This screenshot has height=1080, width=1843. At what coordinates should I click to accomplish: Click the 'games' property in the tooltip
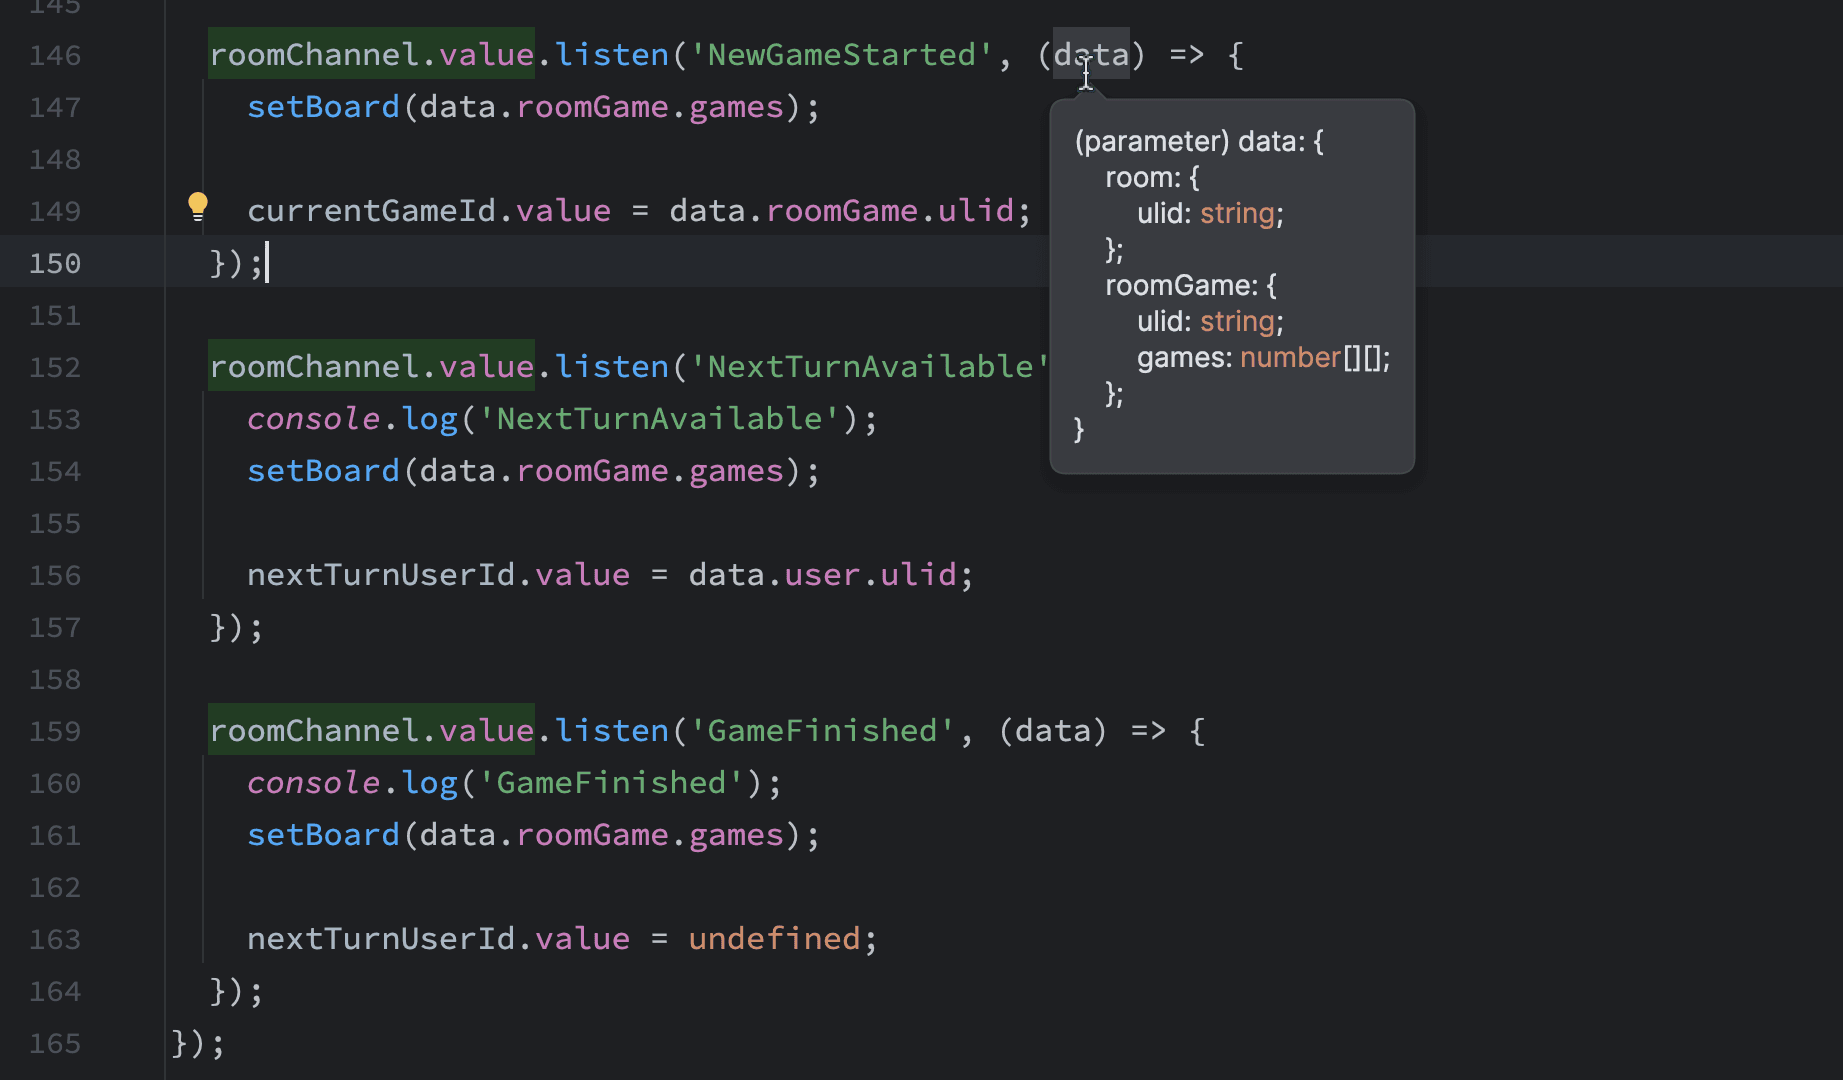pyautogui.click(x=1183, y=357)
